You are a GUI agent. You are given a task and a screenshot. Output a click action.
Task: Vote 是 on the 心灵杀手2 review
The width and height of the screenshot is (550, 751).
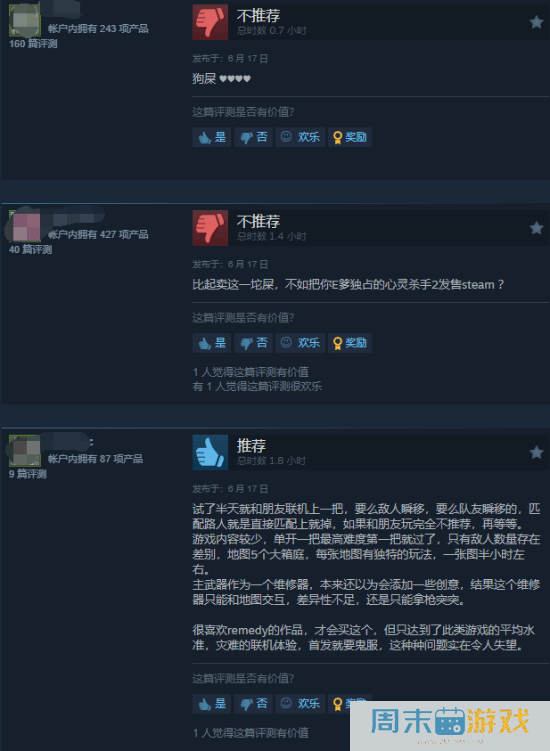pyautogui.click(x=212, y=343)
